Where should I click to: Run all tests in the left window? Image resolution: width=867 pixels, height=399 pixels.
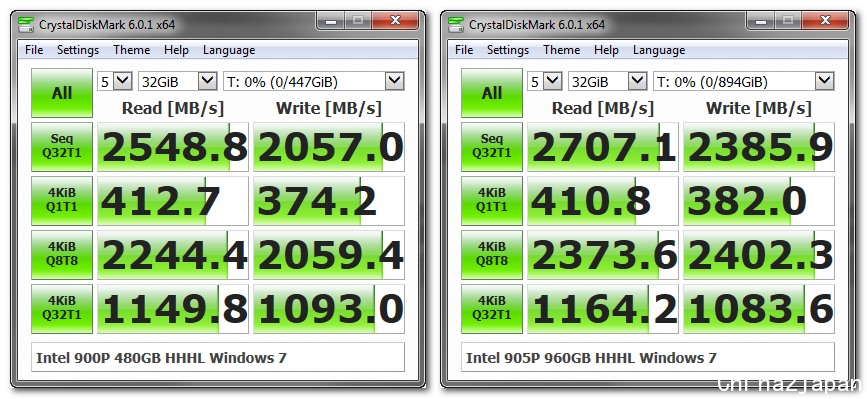point(61,93)
